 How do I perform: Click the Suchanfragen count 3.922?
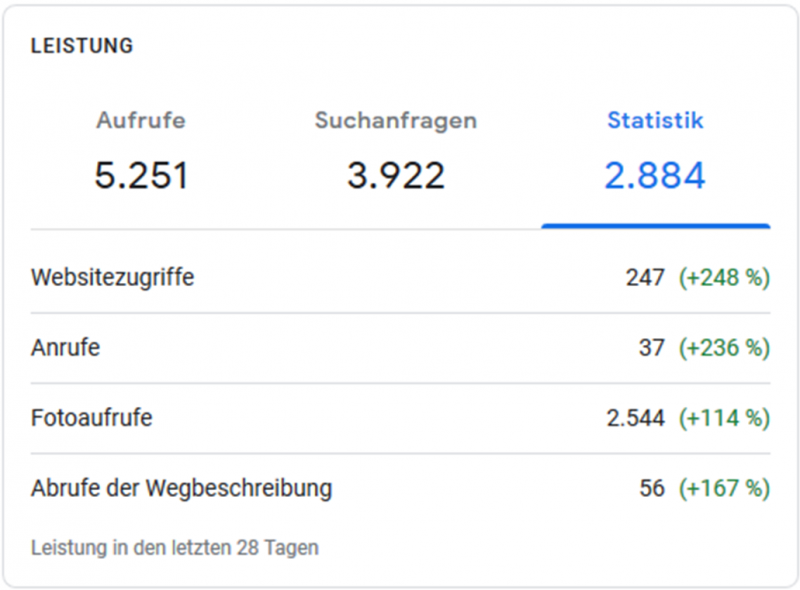pyautogui.click(x=395, y=176)
